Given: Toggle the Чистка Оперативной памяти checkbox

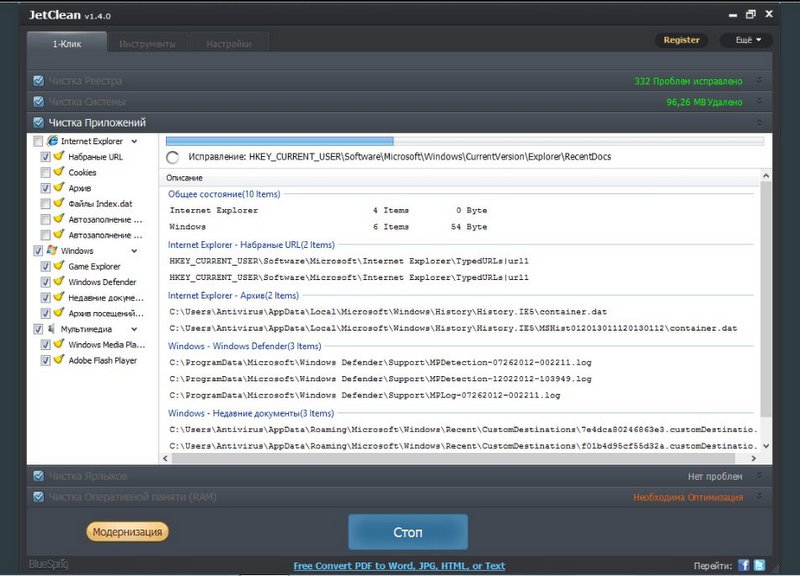Looking at the screenshot, I should (x=38, y=497).
